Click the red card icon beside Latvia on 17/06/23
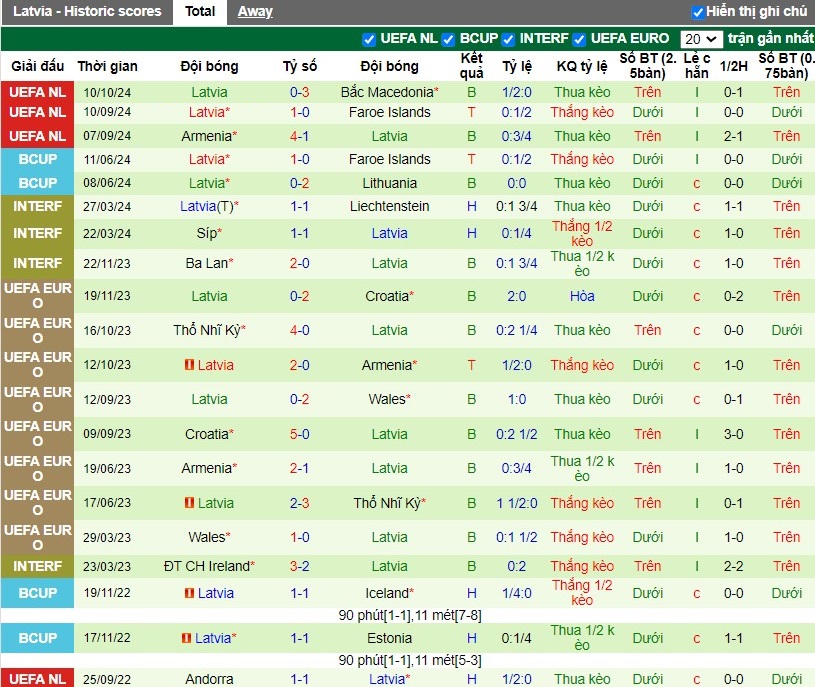 [x=189, y=503]
